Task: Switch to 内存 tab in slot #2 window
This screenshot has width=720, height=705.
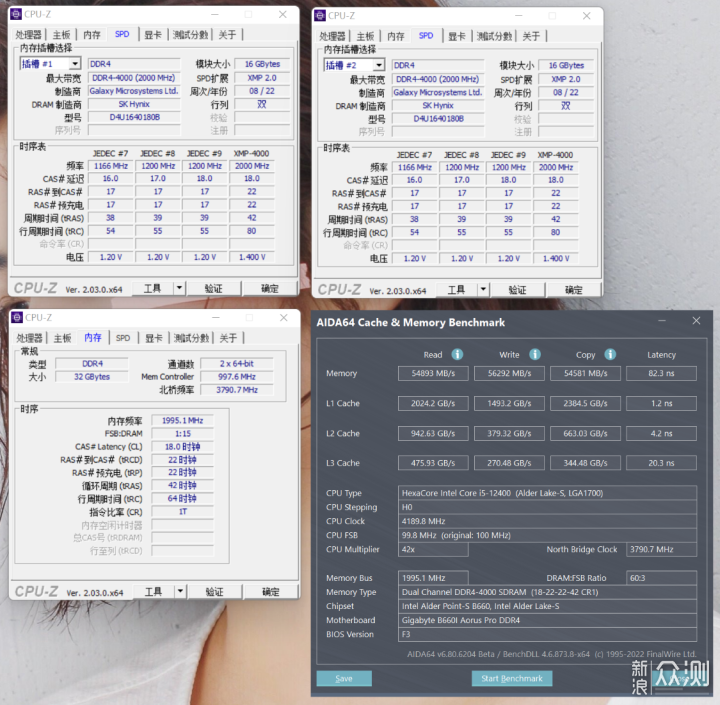Action: (396, 36)
